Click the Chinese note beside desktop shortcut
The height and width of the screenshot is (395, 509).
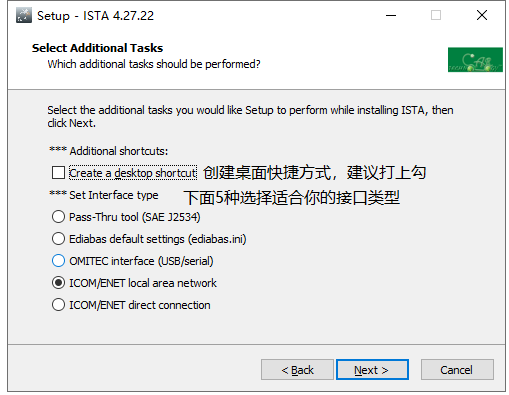coord(314,173)
